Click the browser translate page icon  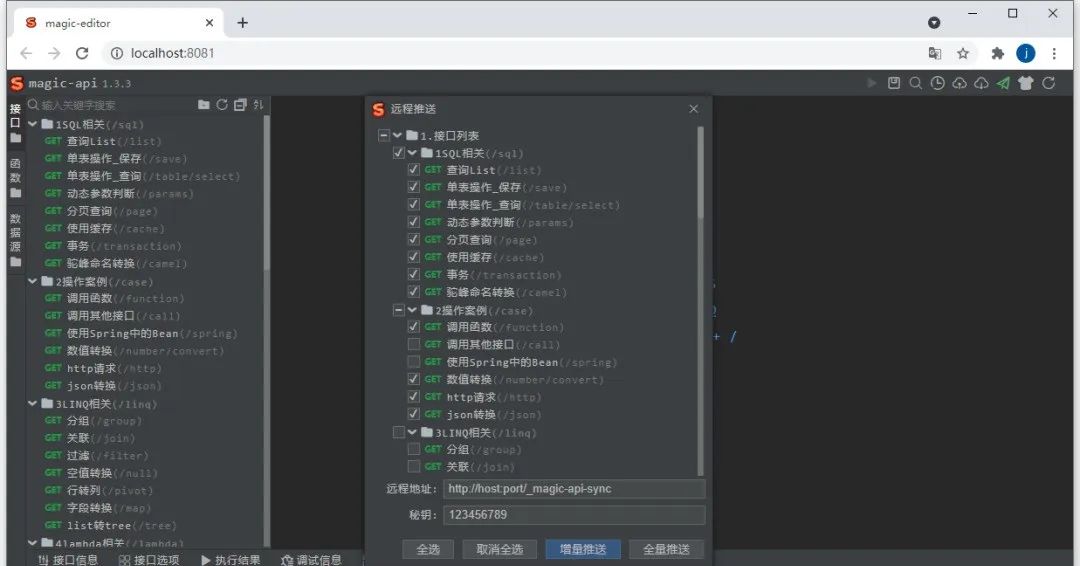tap(935, 53)
